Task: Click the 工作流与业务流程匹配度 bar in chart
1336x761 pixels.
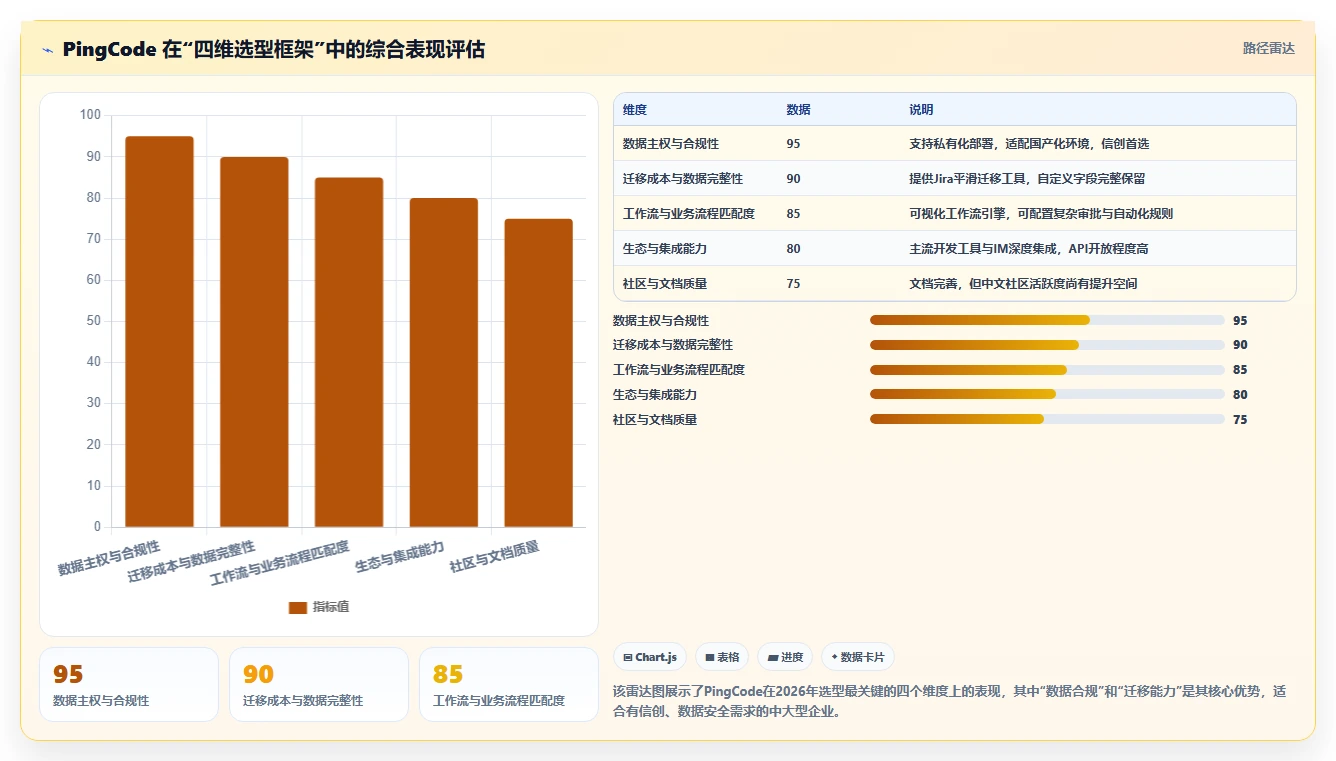Action: [x=349, y=352]
